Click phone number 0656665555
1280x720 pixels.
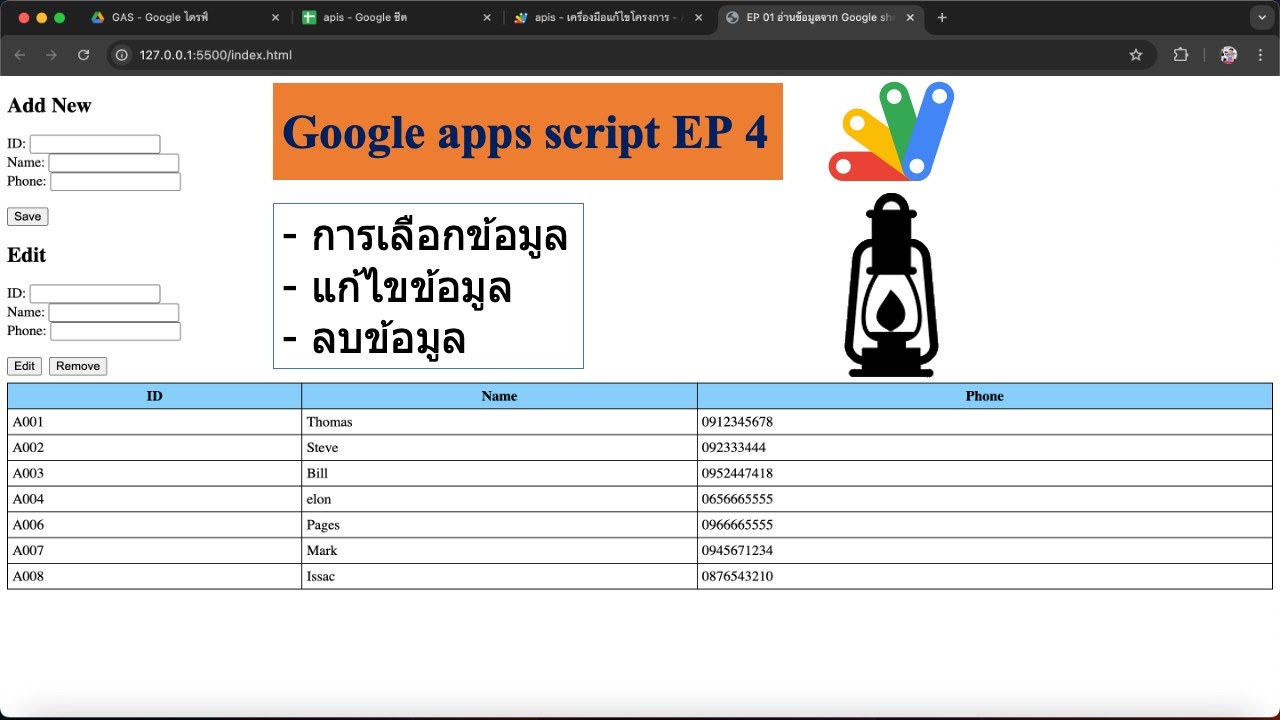tap(737, 499)
